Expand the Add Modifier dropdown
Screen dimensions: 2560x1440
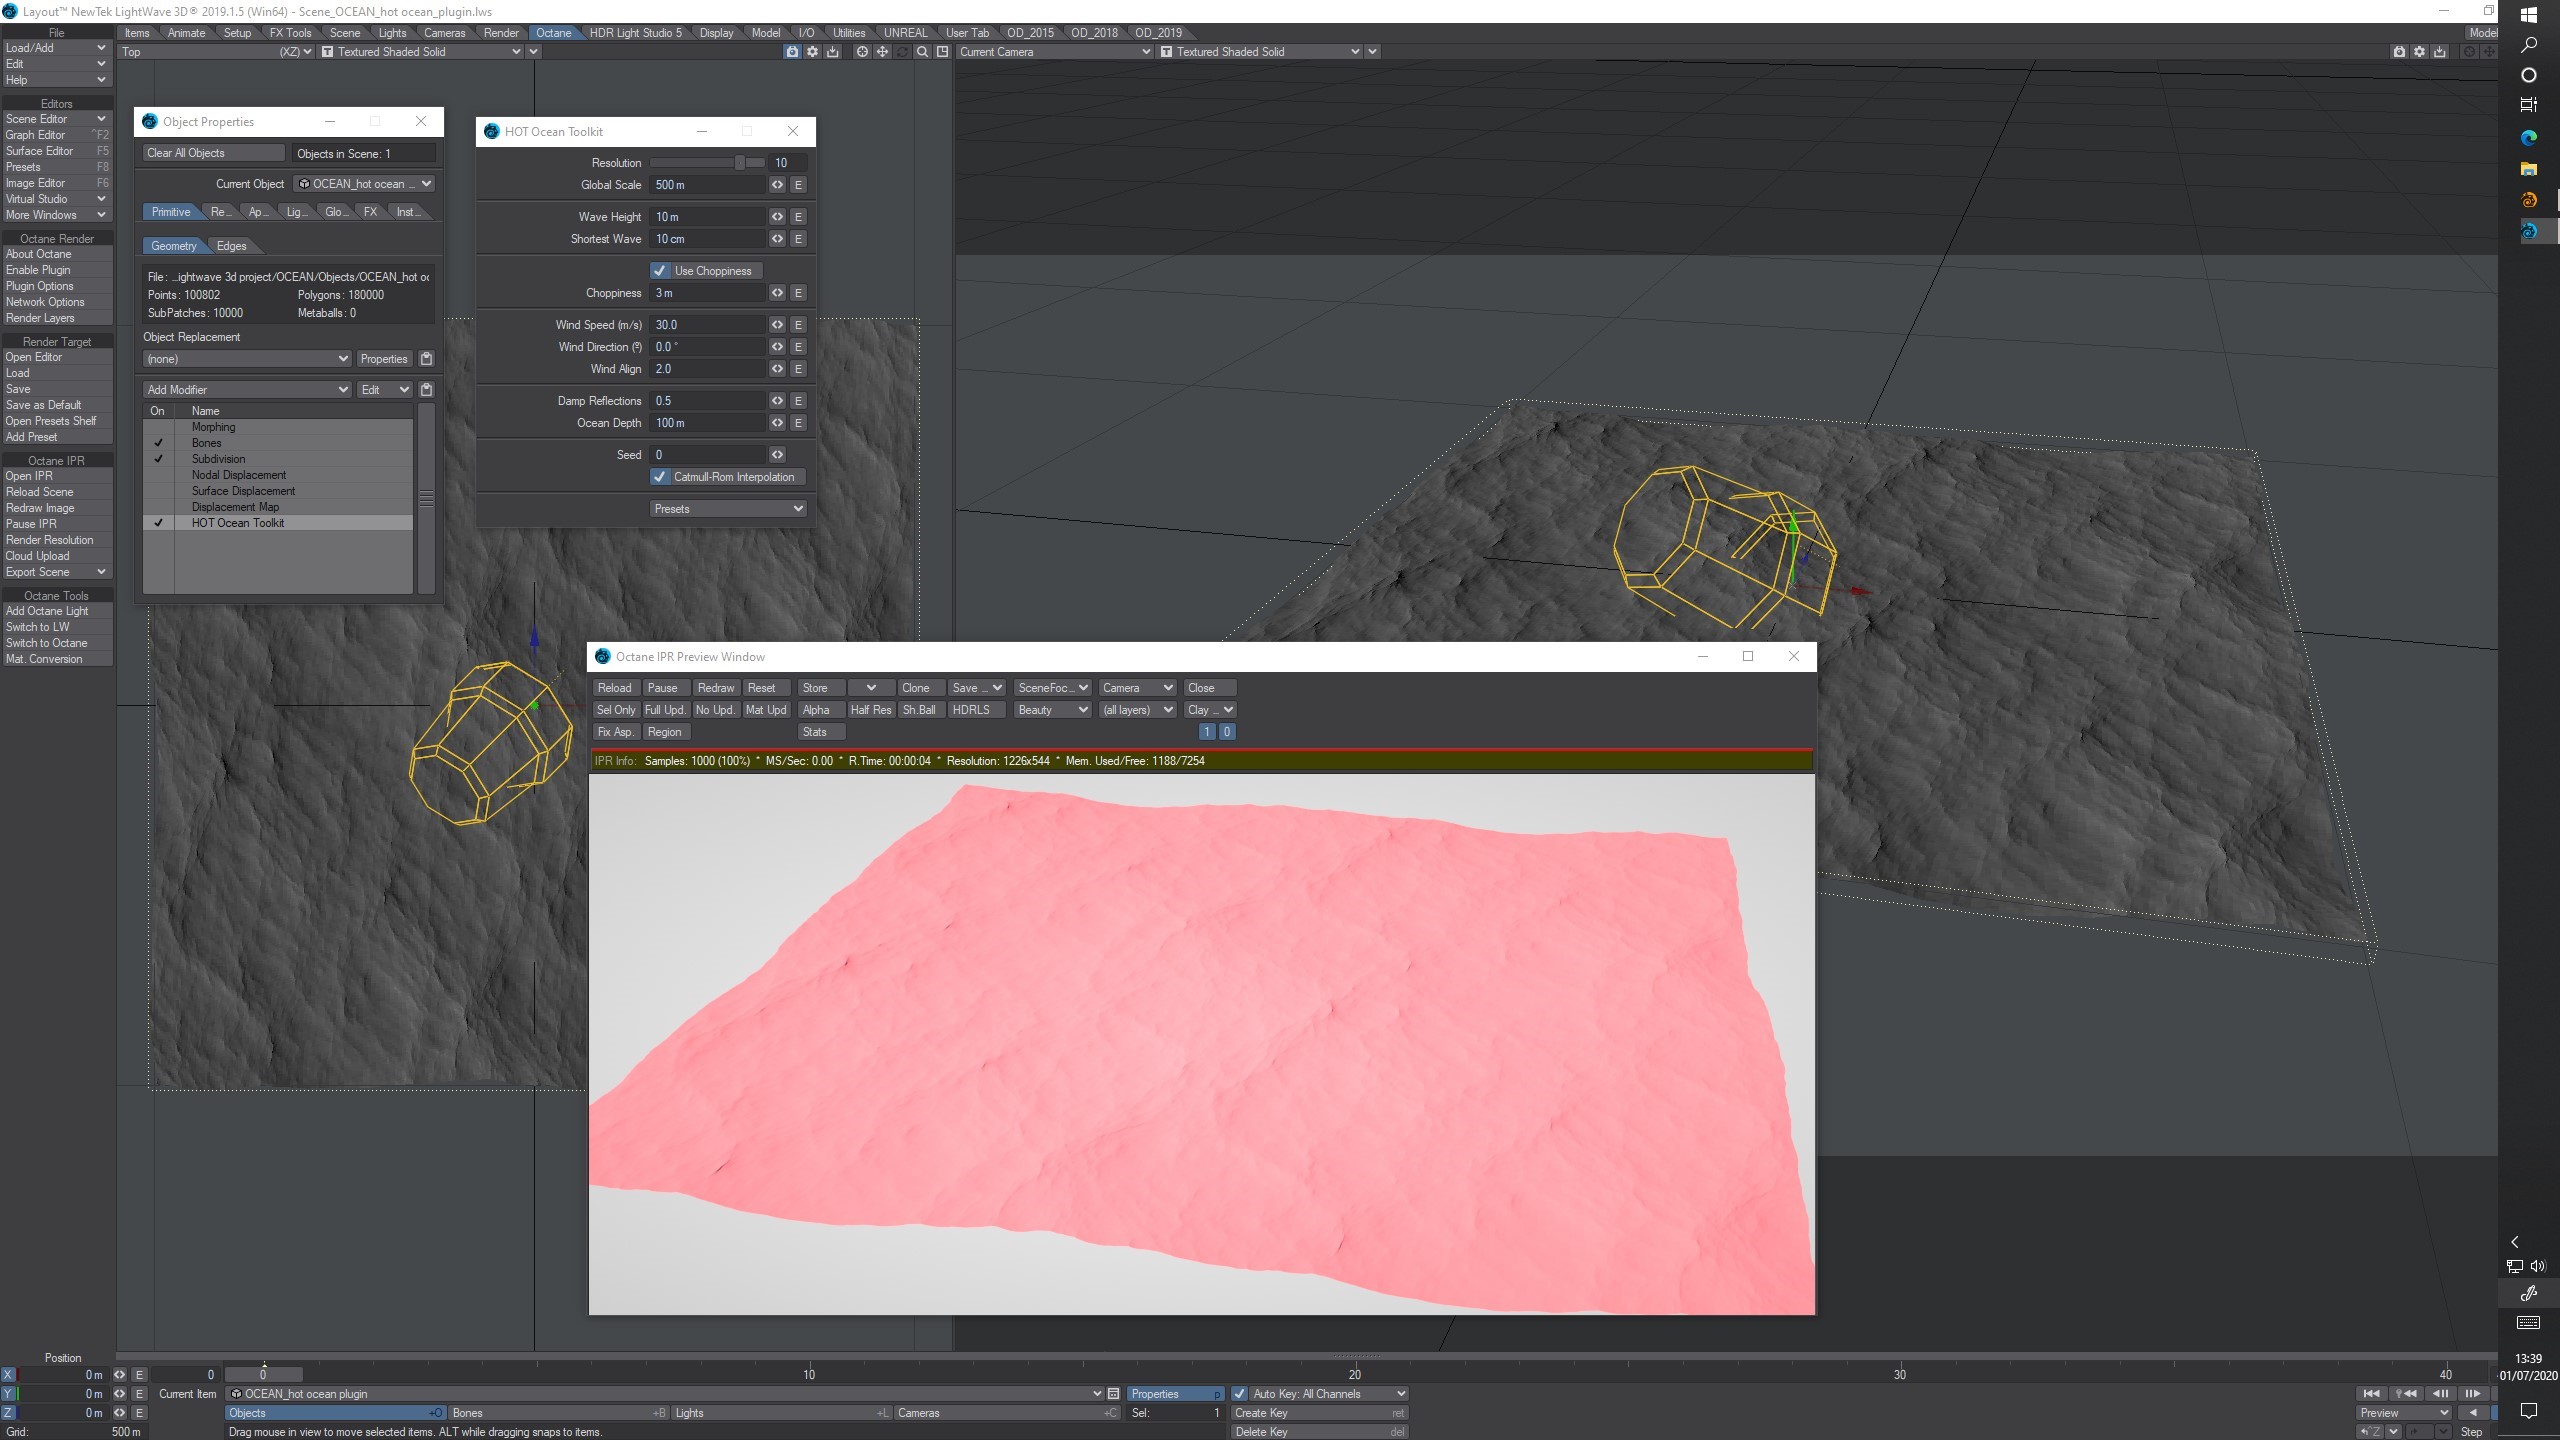coord(246,390)
